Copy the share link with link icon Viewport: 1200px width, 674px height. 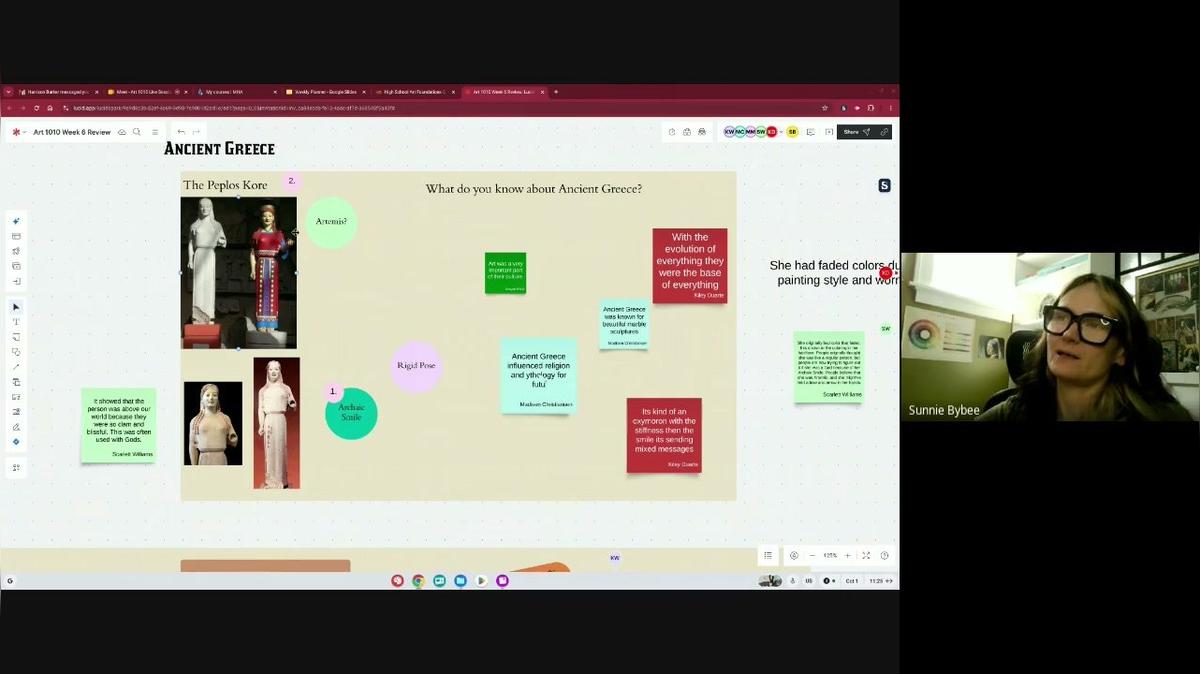click(884, 132)
